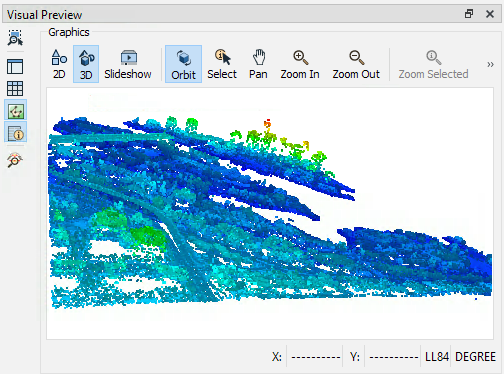
Task: Click the X coordinate field
Action: click(315, 357)
